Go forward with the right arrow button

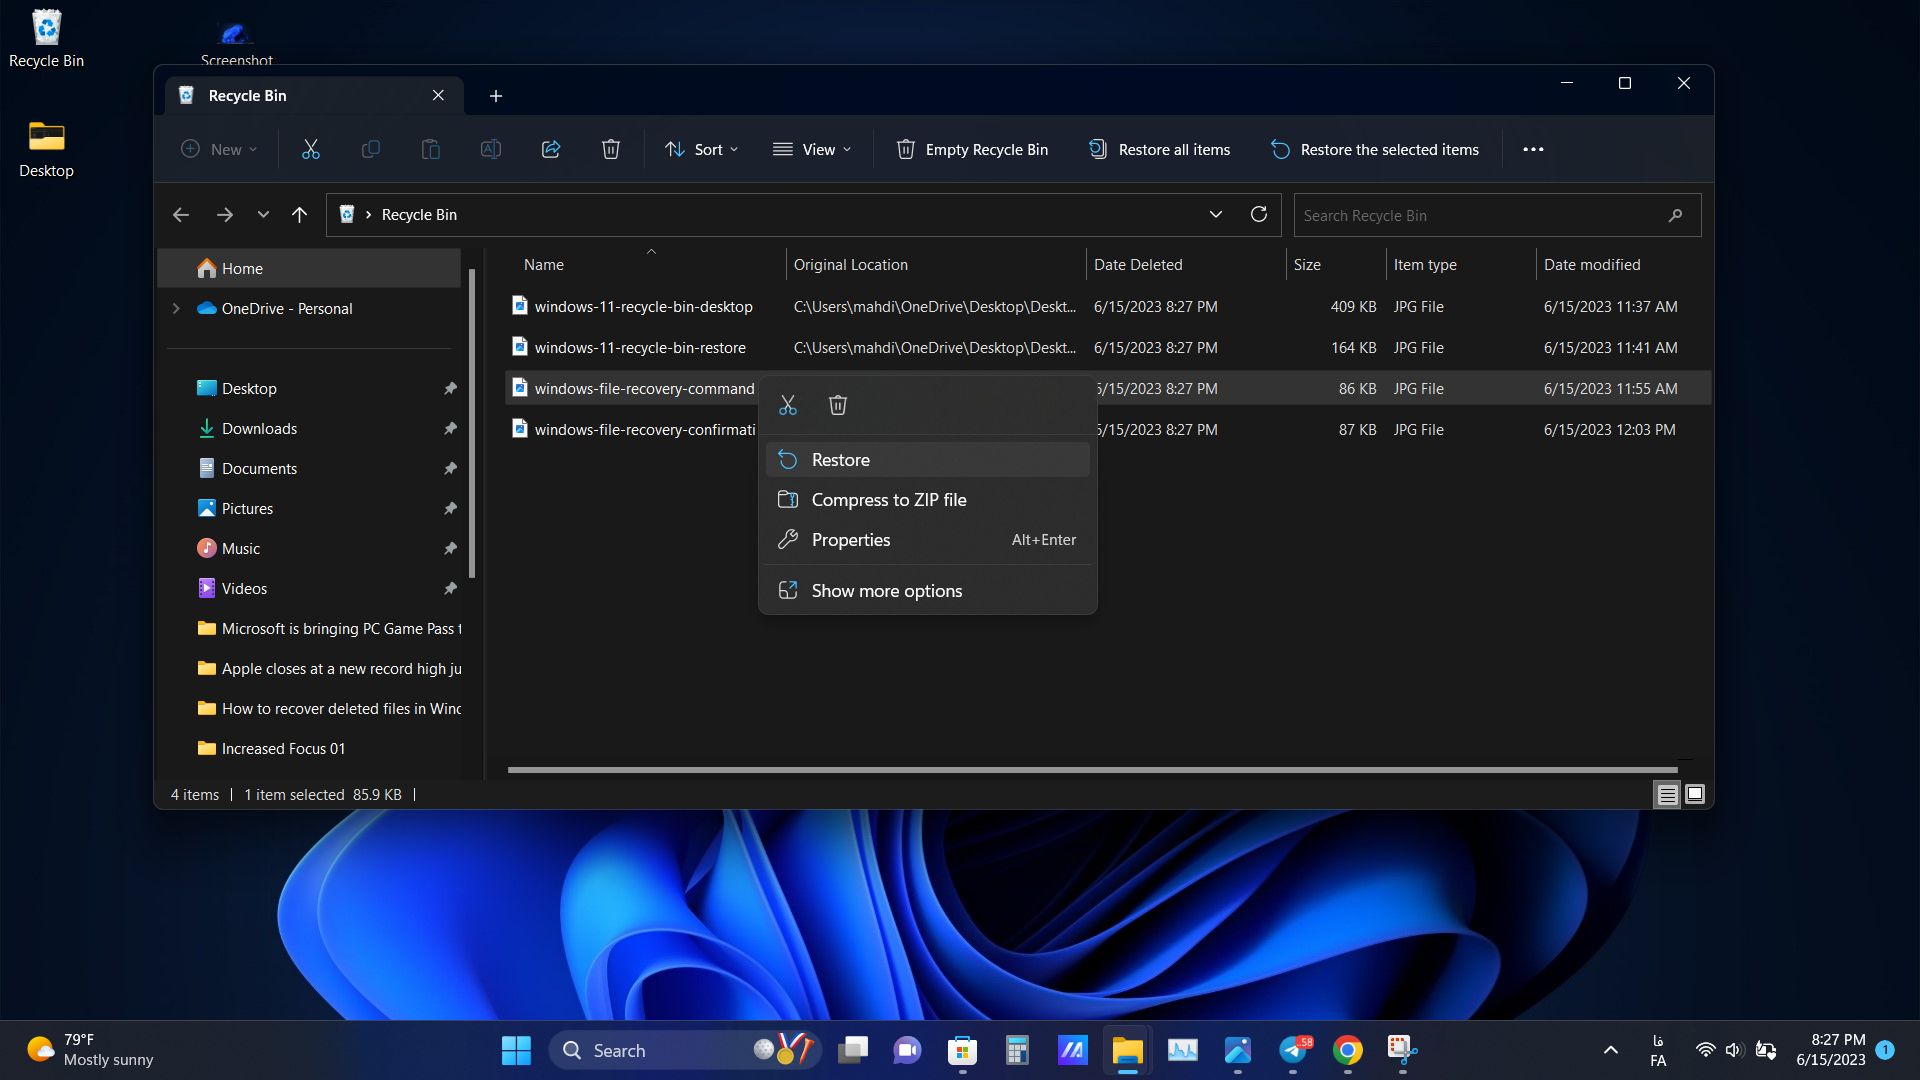point(224,215)
